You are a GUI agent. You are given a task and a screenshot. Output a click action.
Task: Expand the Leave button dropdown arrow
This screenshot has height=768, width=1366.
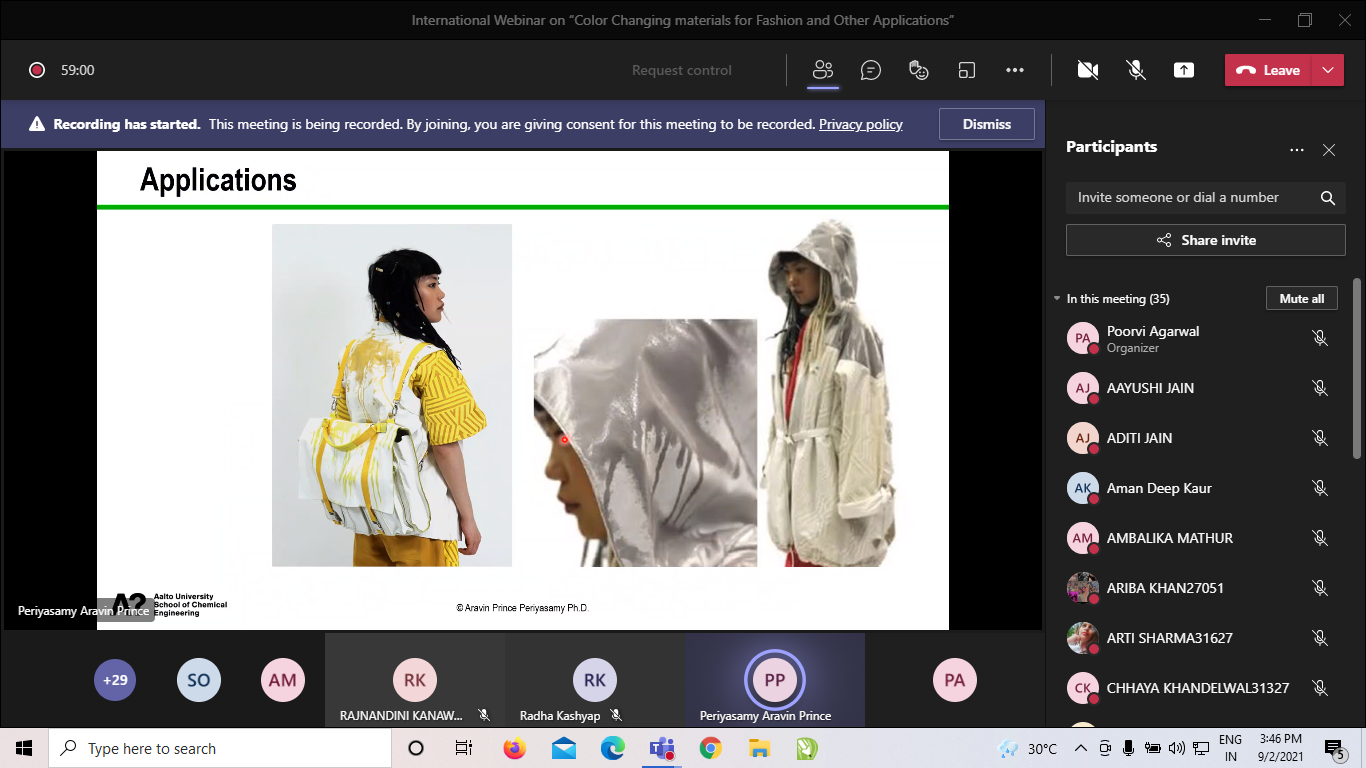click(1327, 70)
